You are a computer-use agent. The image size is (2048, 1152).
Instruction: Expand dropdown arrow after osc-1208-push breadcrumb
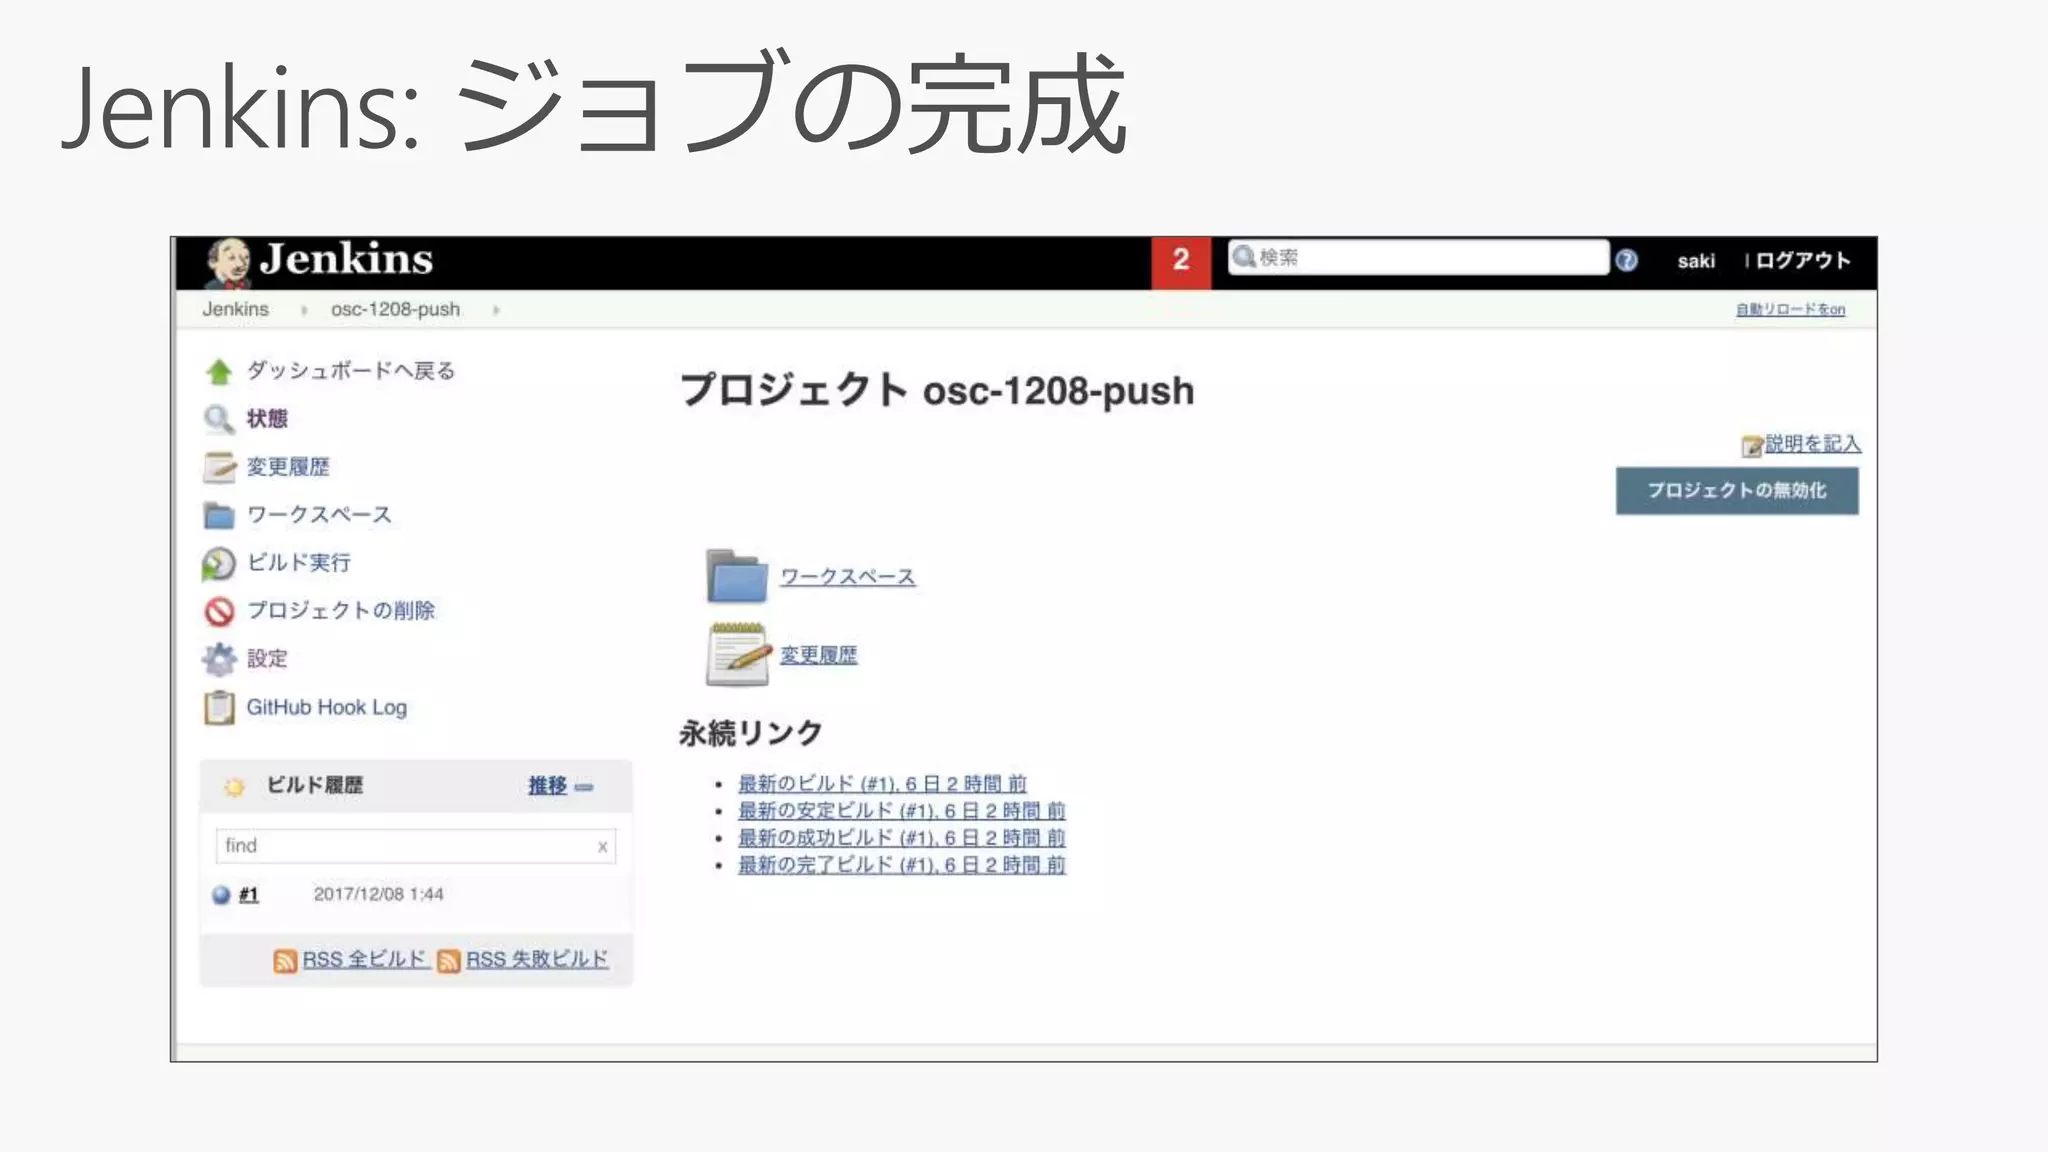496,310
